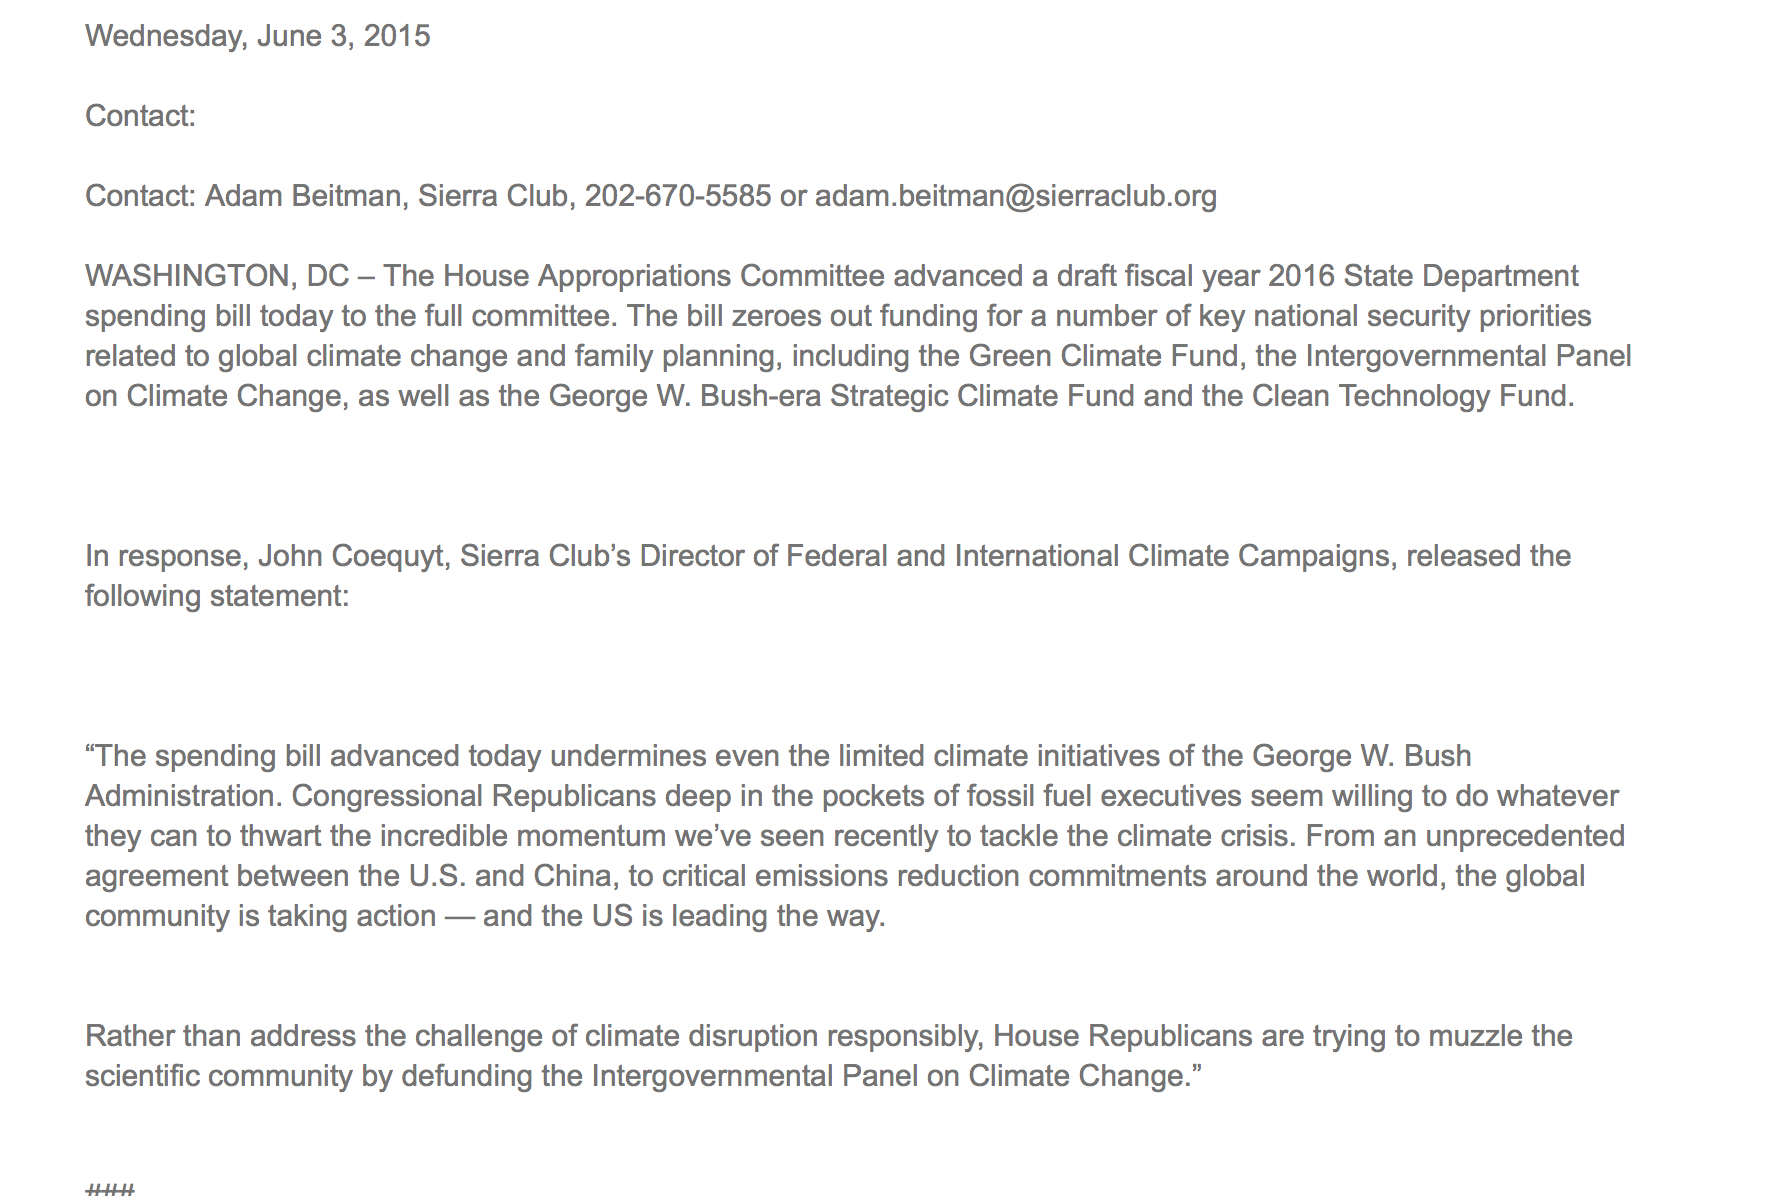
Task: Click the "WASHINGTON, DC" dateline
Action: [x=217, y=276]
